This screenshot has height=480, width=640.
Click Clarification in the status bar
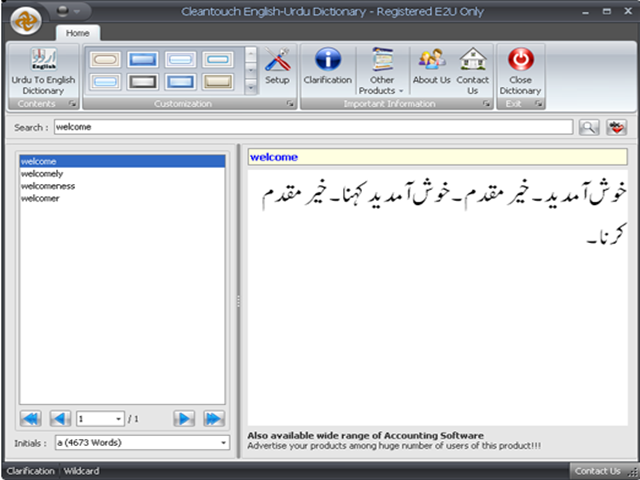pyautogui.click(x=30, y=471)
